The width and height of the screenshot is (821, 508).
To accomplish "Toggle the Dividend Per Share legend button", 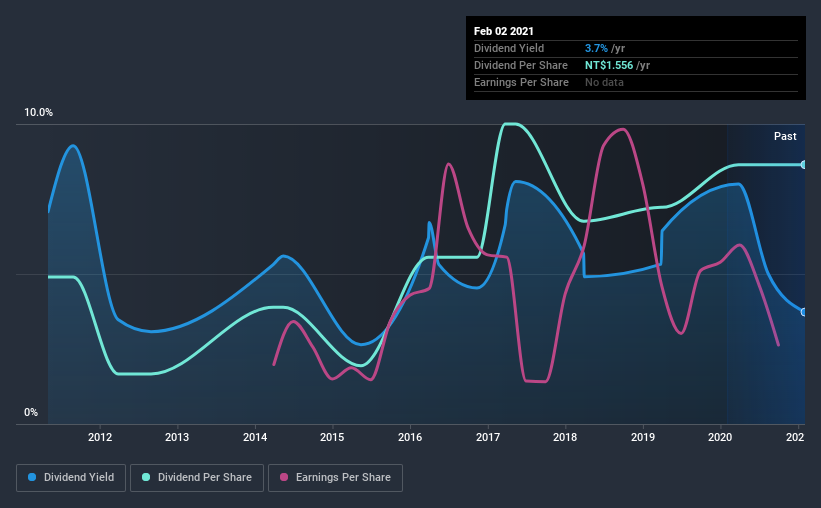I will click(197, 478).
